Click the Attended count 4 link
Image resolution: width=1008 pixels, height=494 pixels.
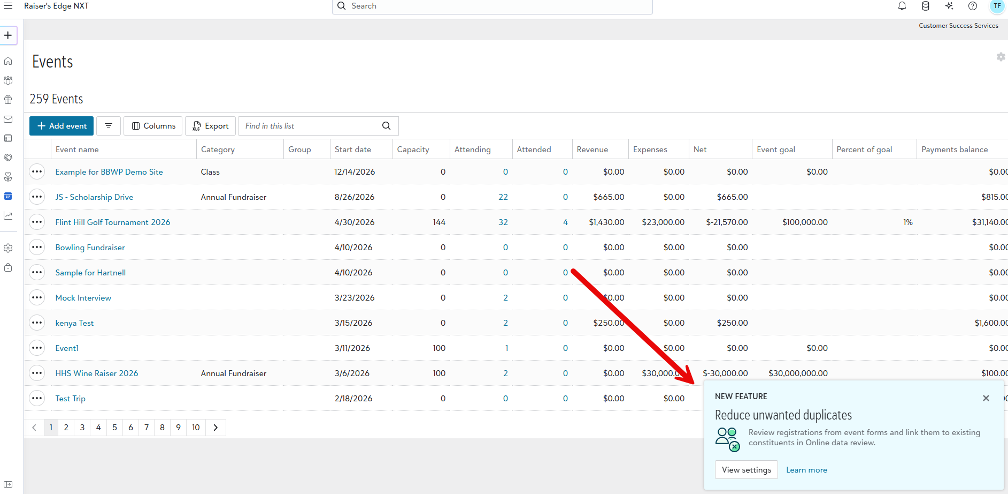pyautogui.click(x=565, y=222)
